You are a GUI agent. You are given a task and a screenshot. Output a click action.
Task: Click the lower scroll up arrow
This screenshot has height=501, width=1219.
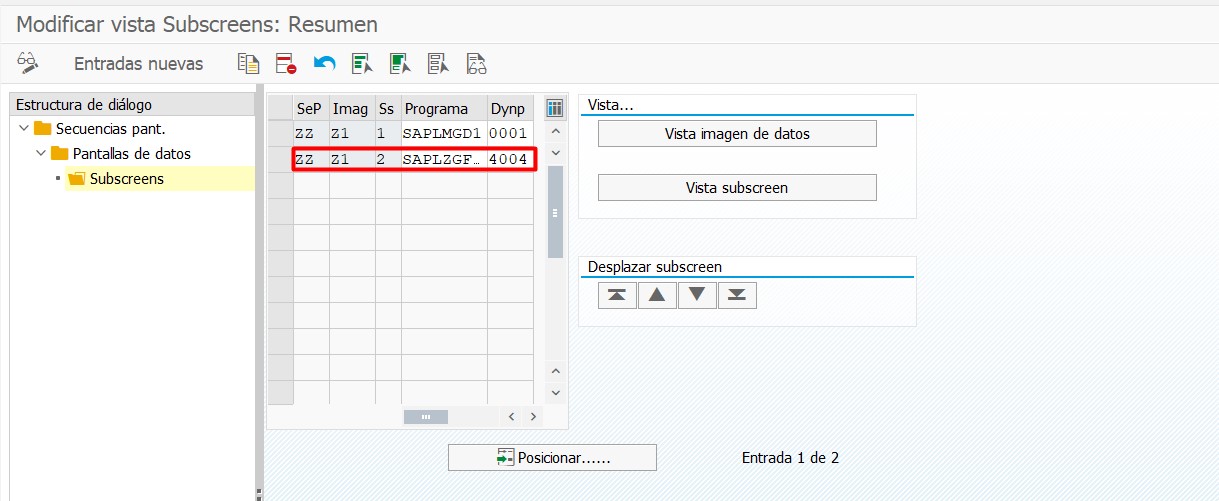click(x=555, y=371)
